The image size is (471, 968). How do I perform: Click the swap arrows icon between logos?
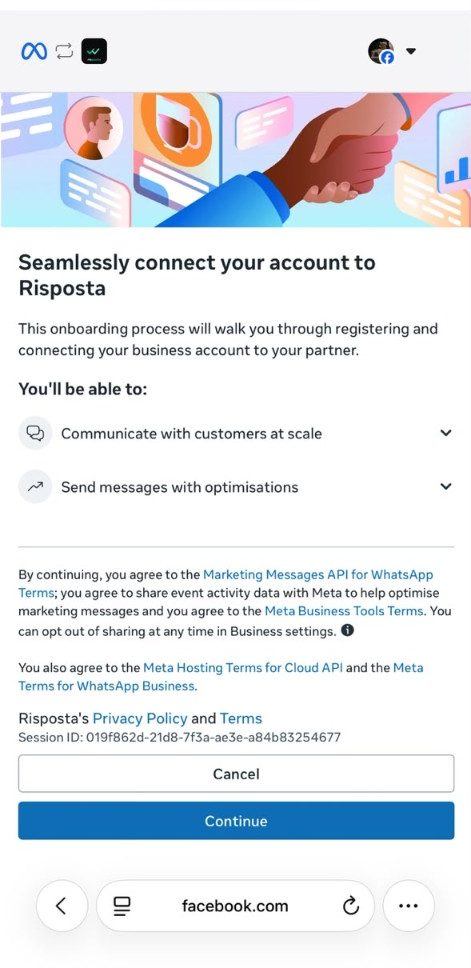point(64,51)
